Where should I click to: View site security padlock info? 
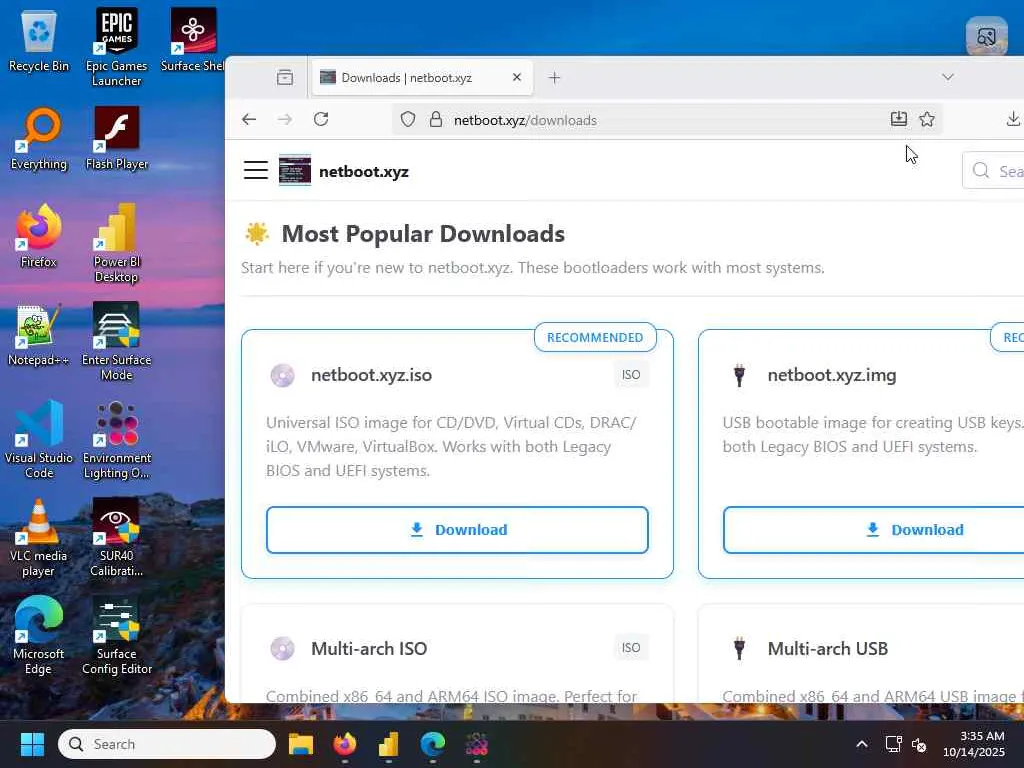[x=436, y=120]
